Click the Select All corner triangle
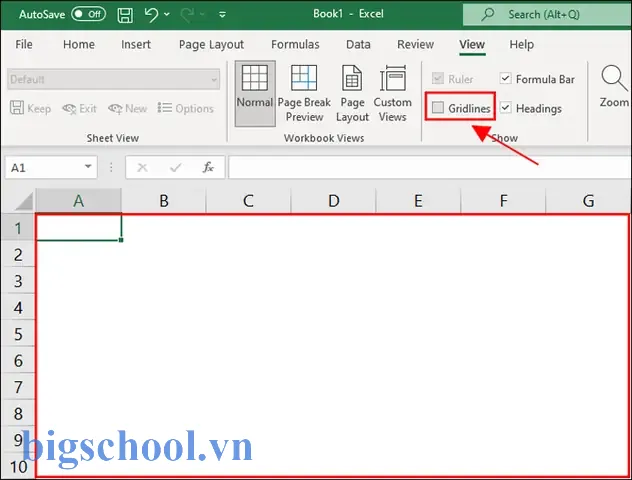This screenshot has width=632, height=480. [x=23, y=201]
